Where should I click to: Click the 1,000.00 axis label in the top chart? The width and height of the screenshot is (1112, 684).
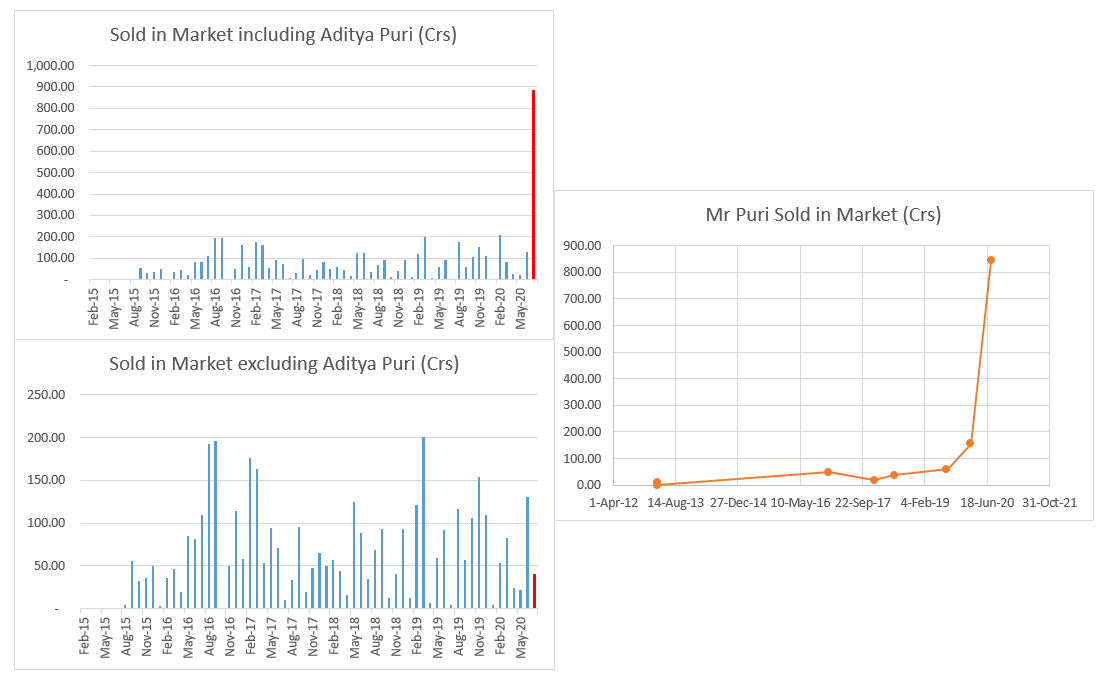[x=50, y=65]
